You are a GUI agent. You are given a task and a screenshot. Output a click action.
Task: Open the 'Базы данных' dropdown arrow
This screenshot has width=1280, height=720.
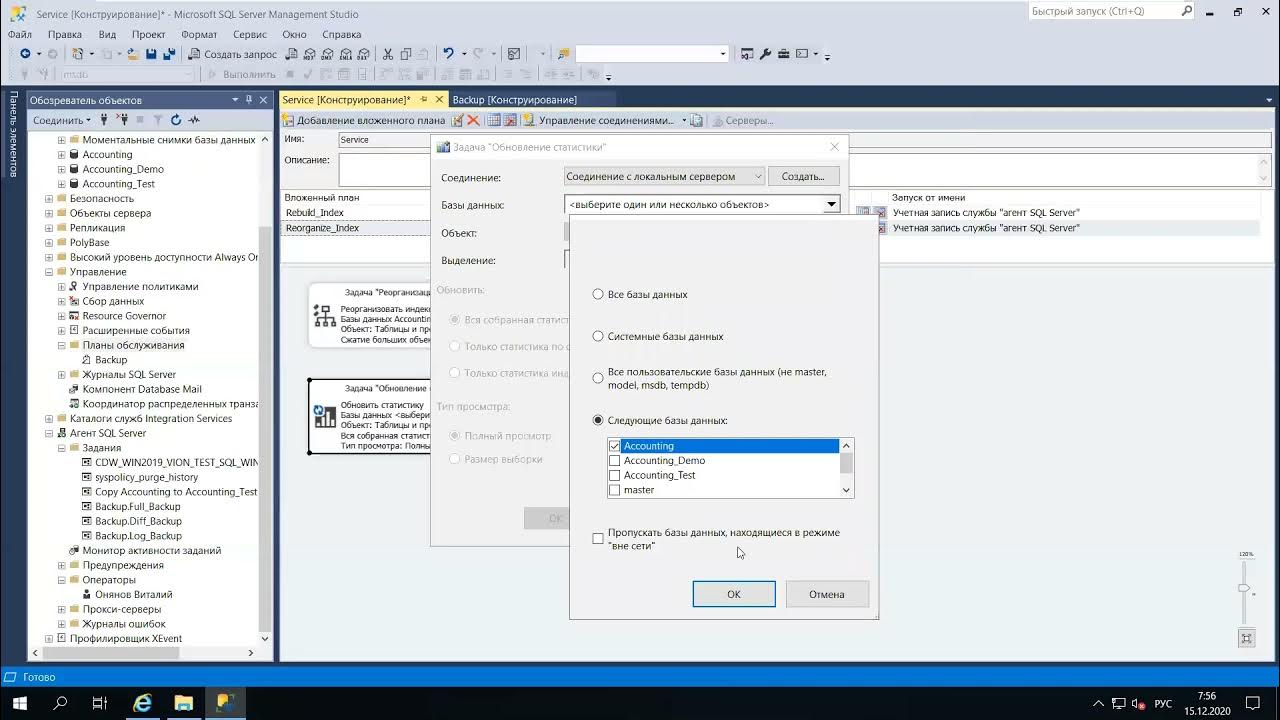point(830,205)
